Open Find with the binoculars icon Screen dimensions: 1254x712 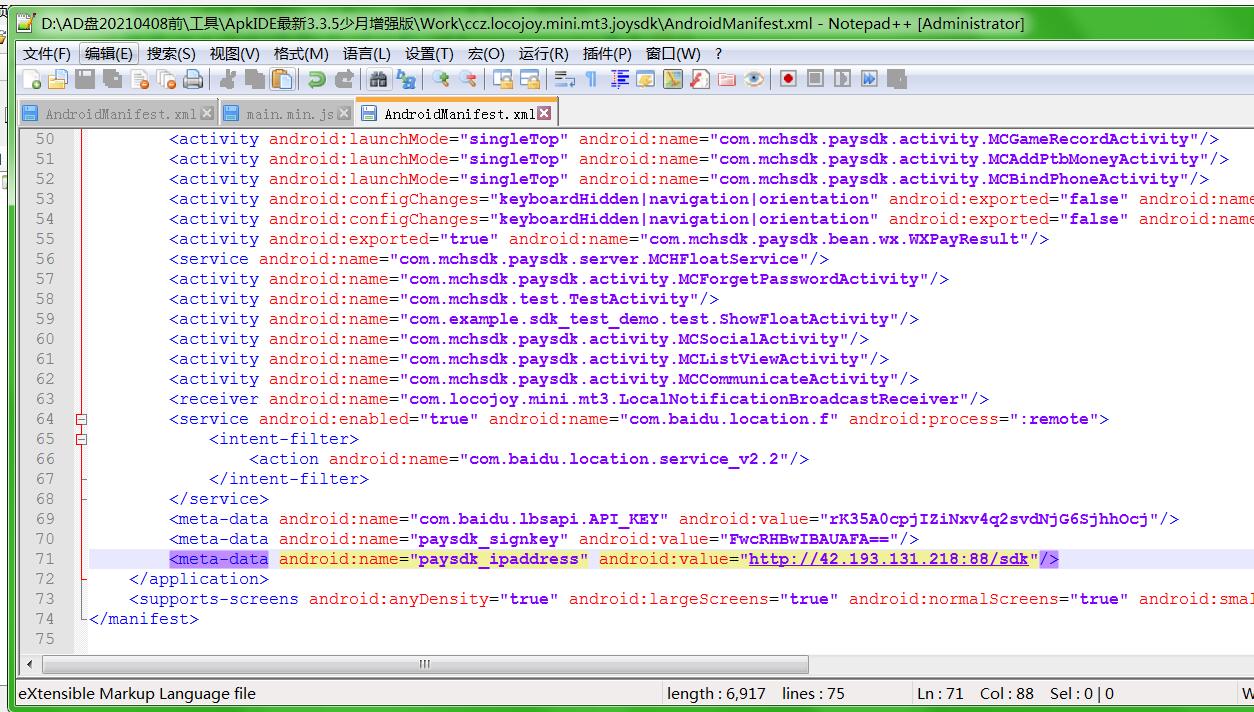[378, 80]
